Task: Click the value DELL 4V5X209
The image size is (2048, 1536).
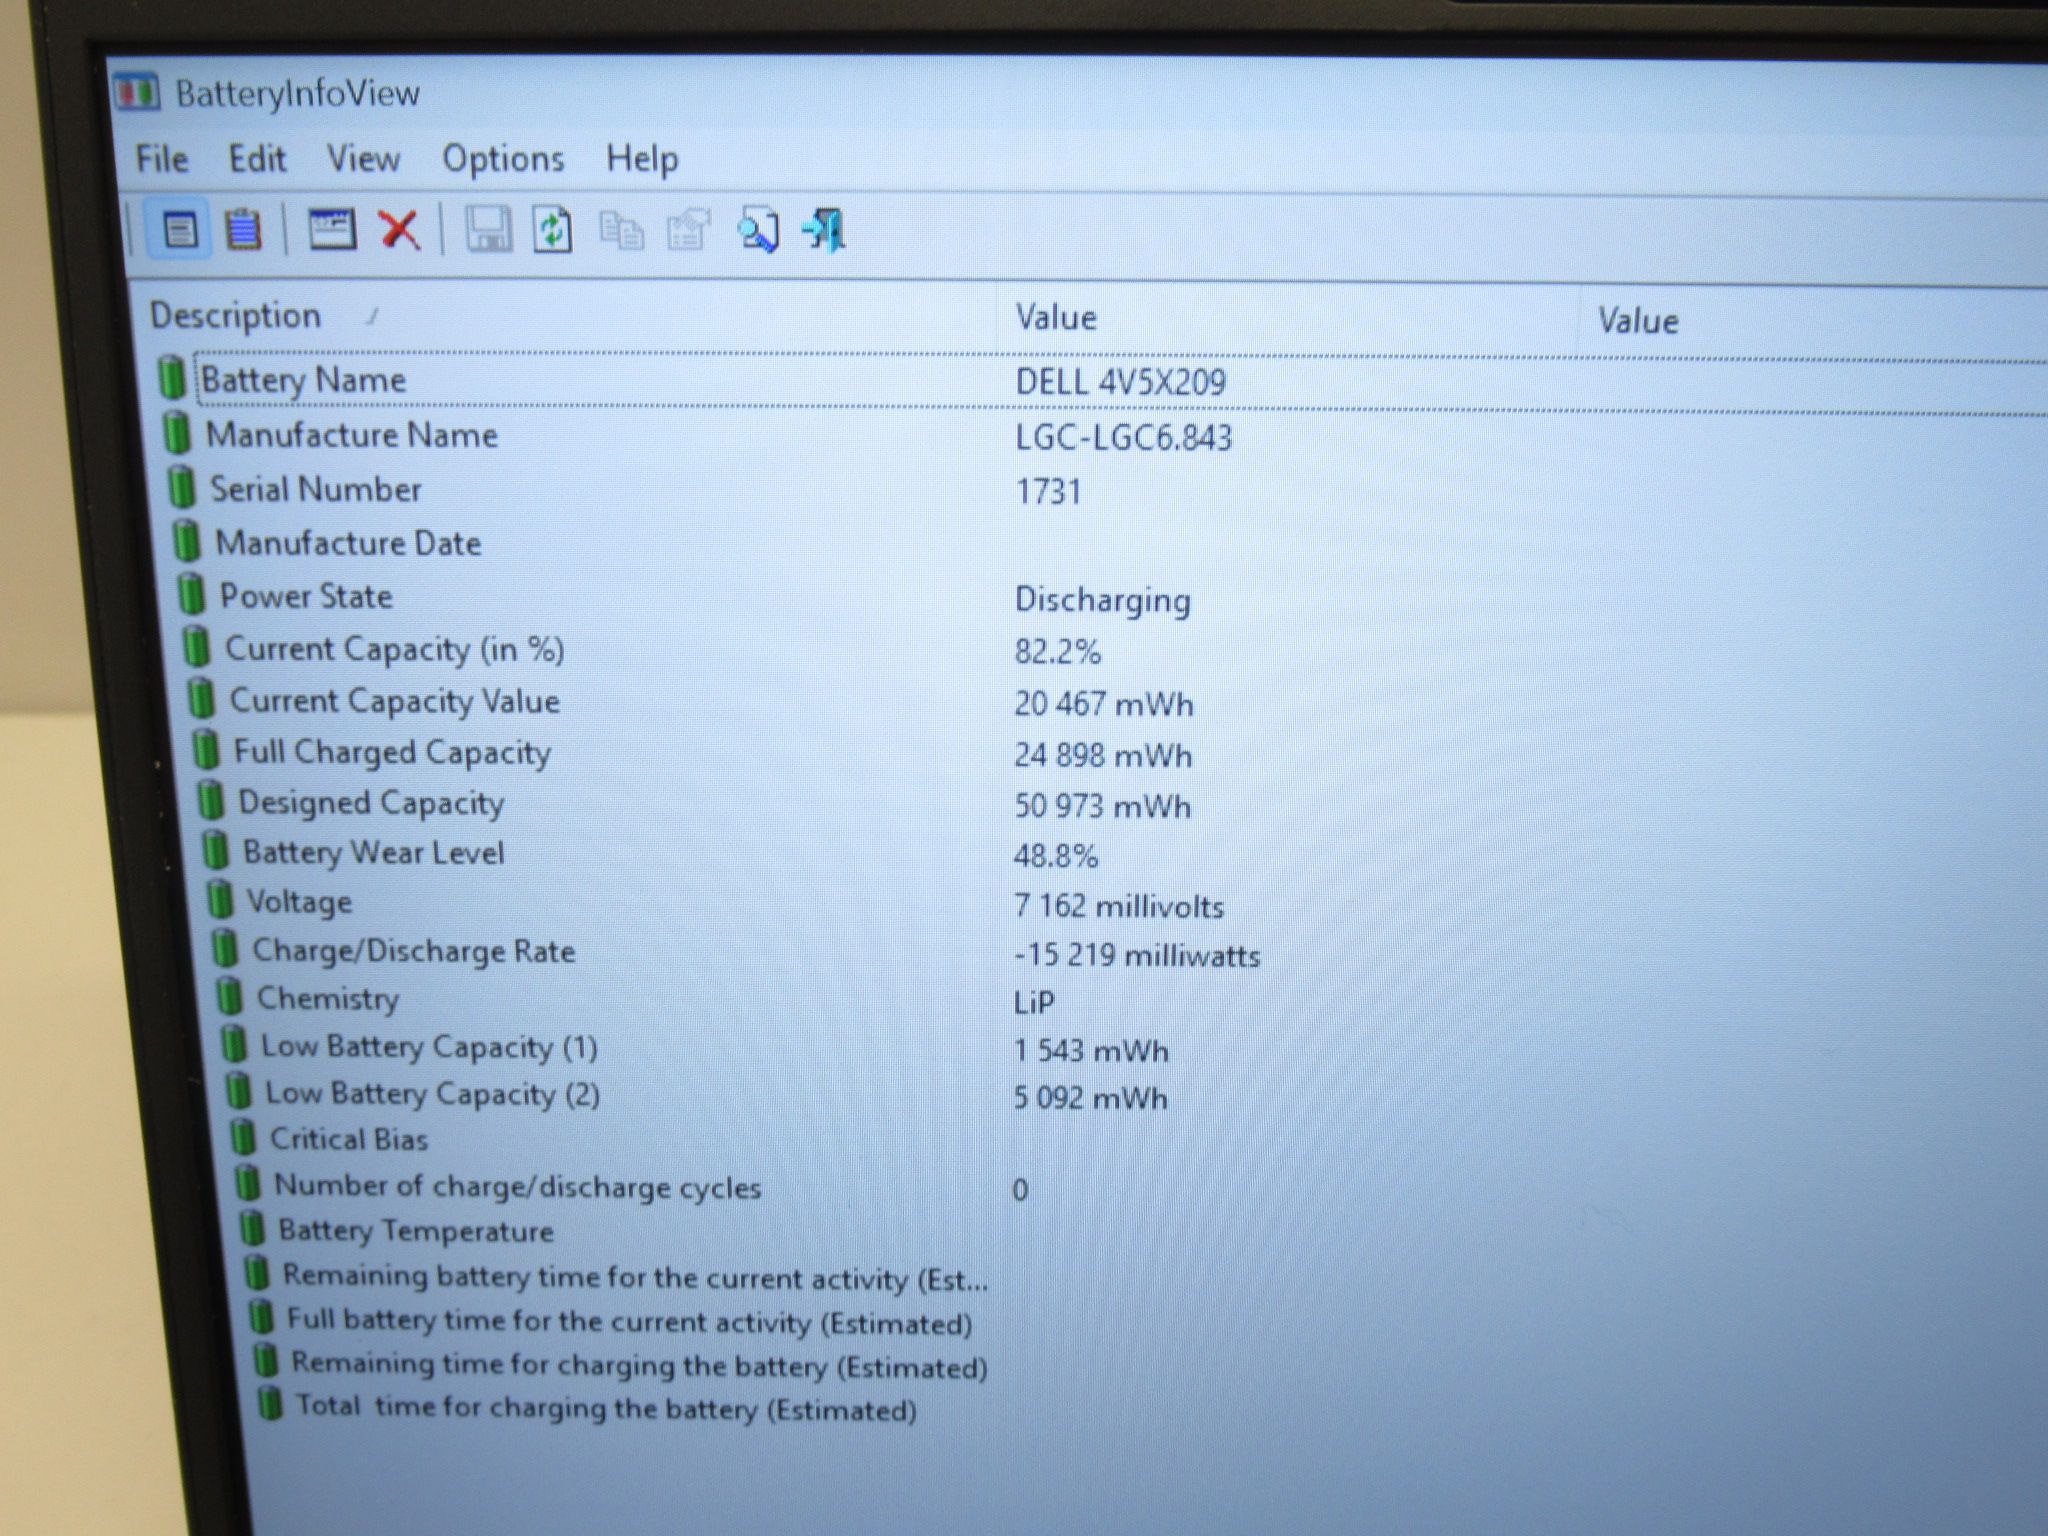Action: (1120, 382)
